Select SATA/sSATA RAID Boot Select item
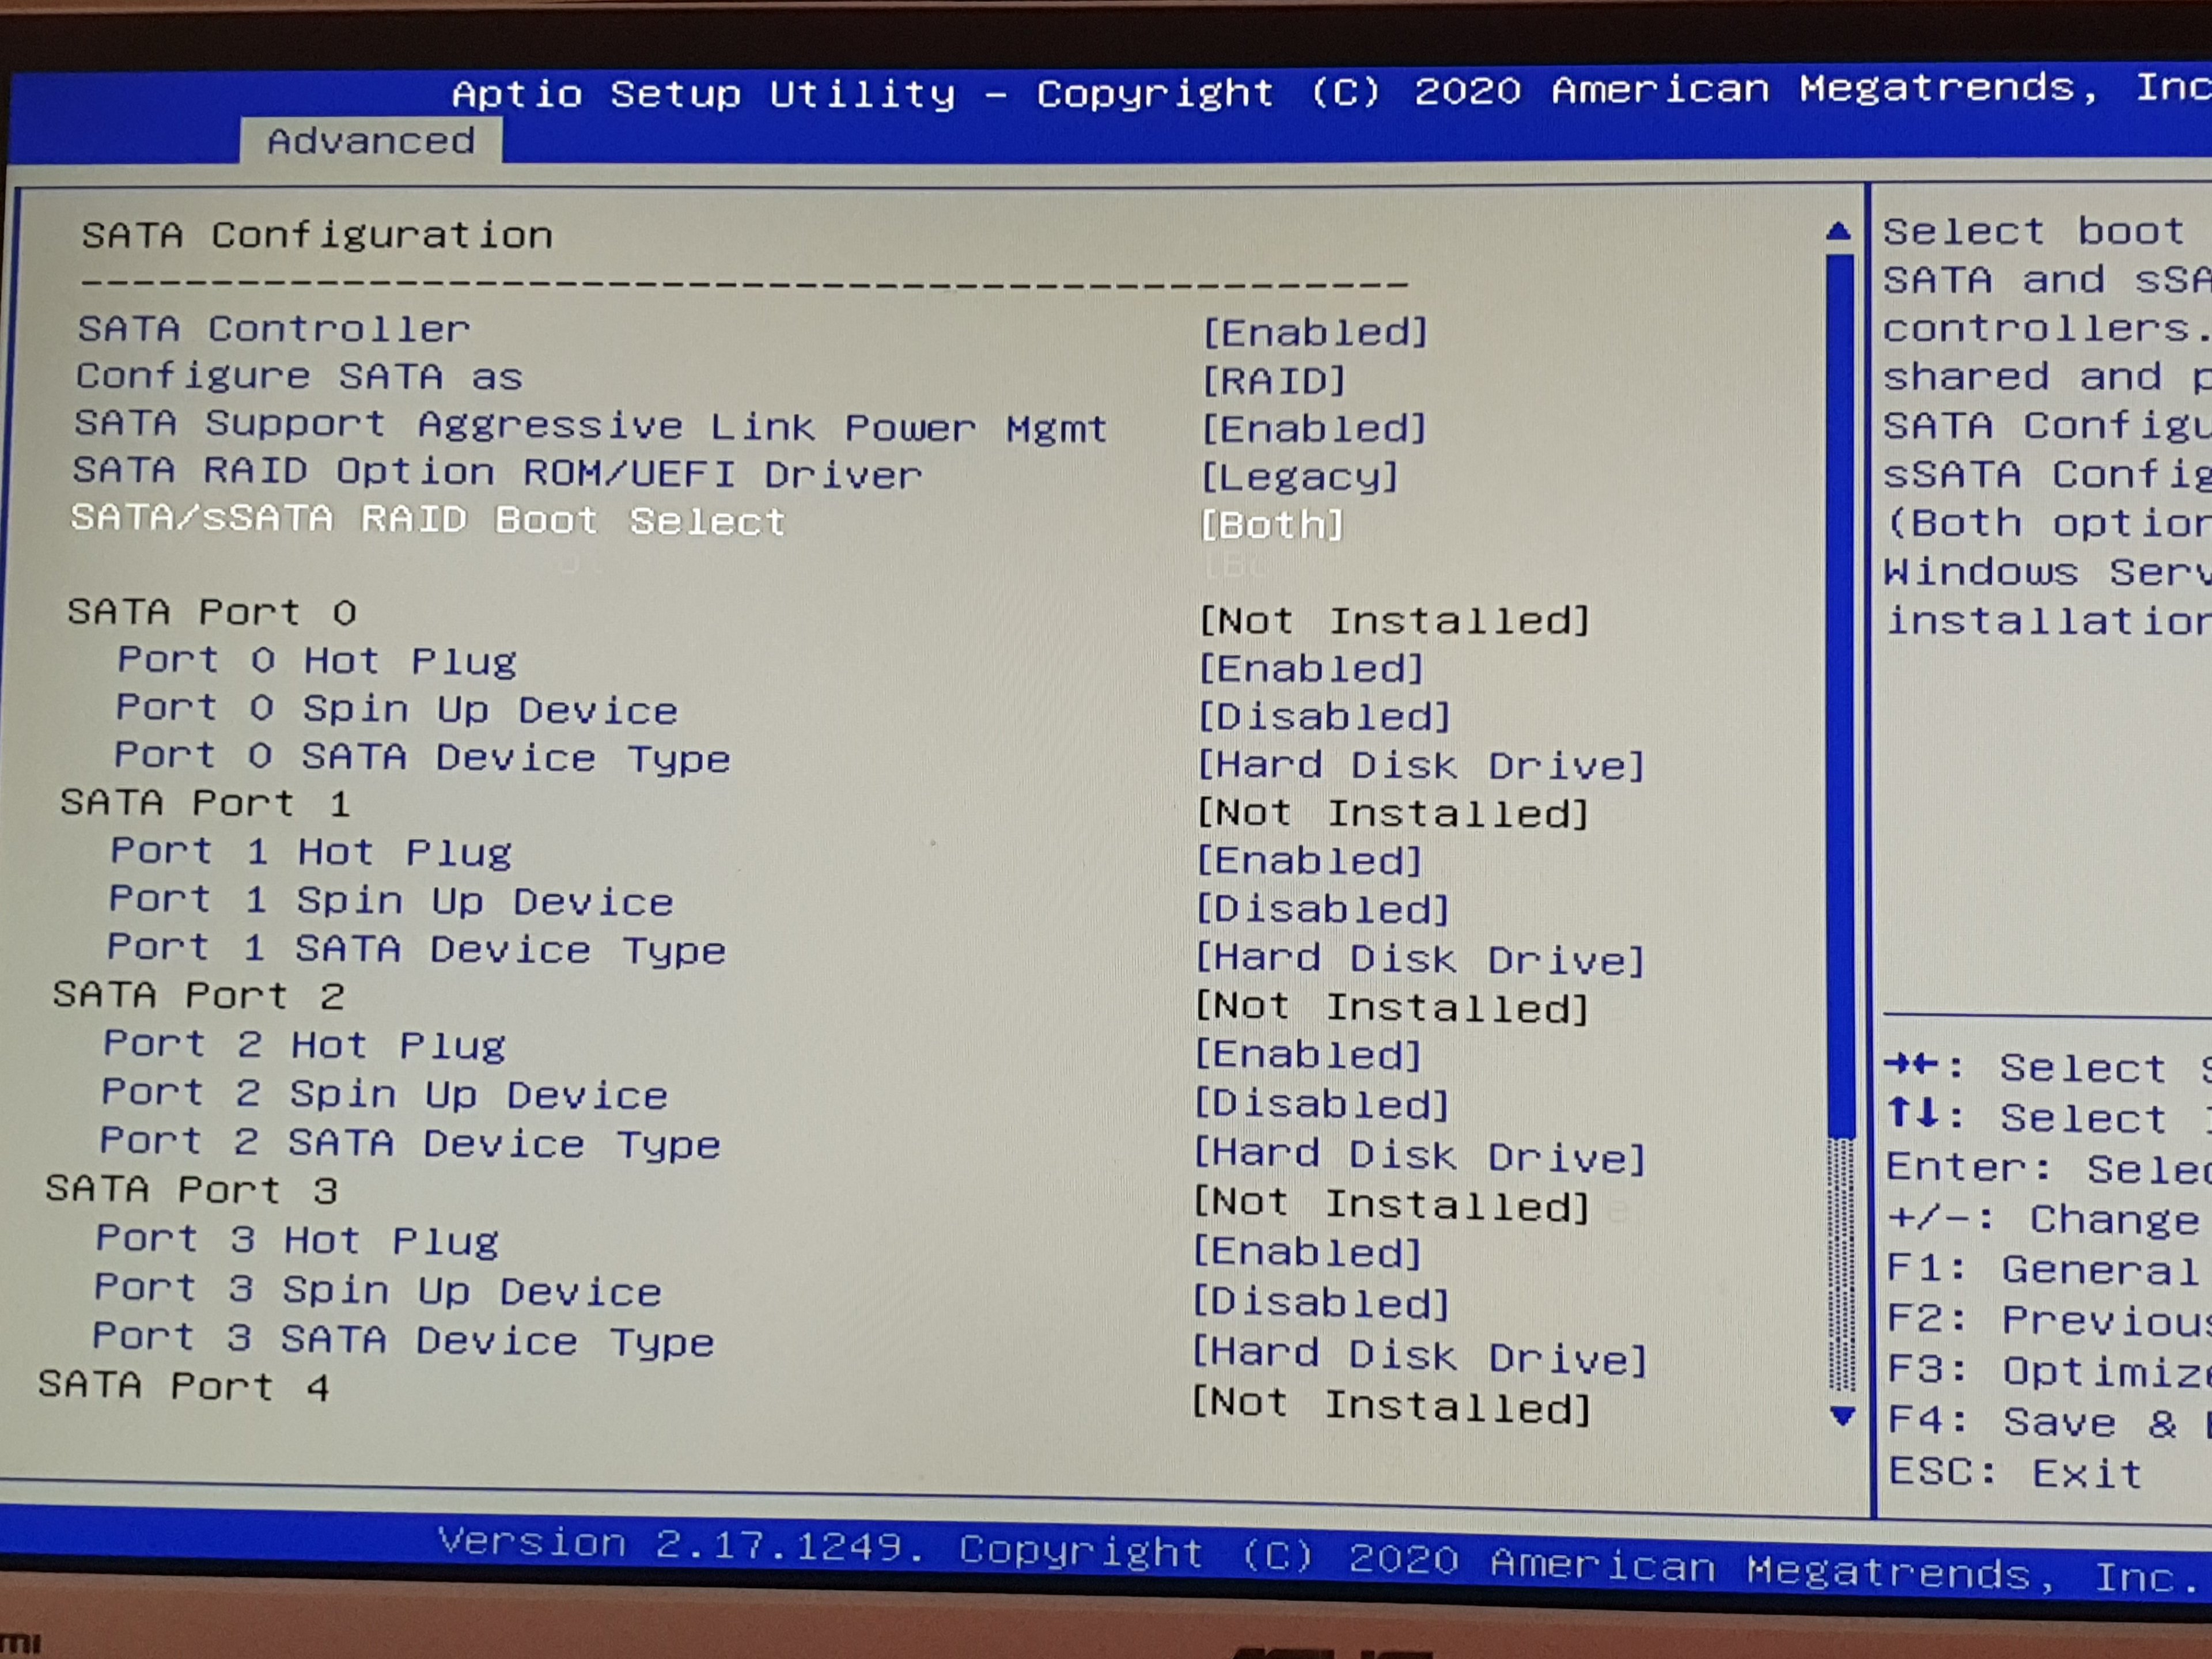 [428, 520]
